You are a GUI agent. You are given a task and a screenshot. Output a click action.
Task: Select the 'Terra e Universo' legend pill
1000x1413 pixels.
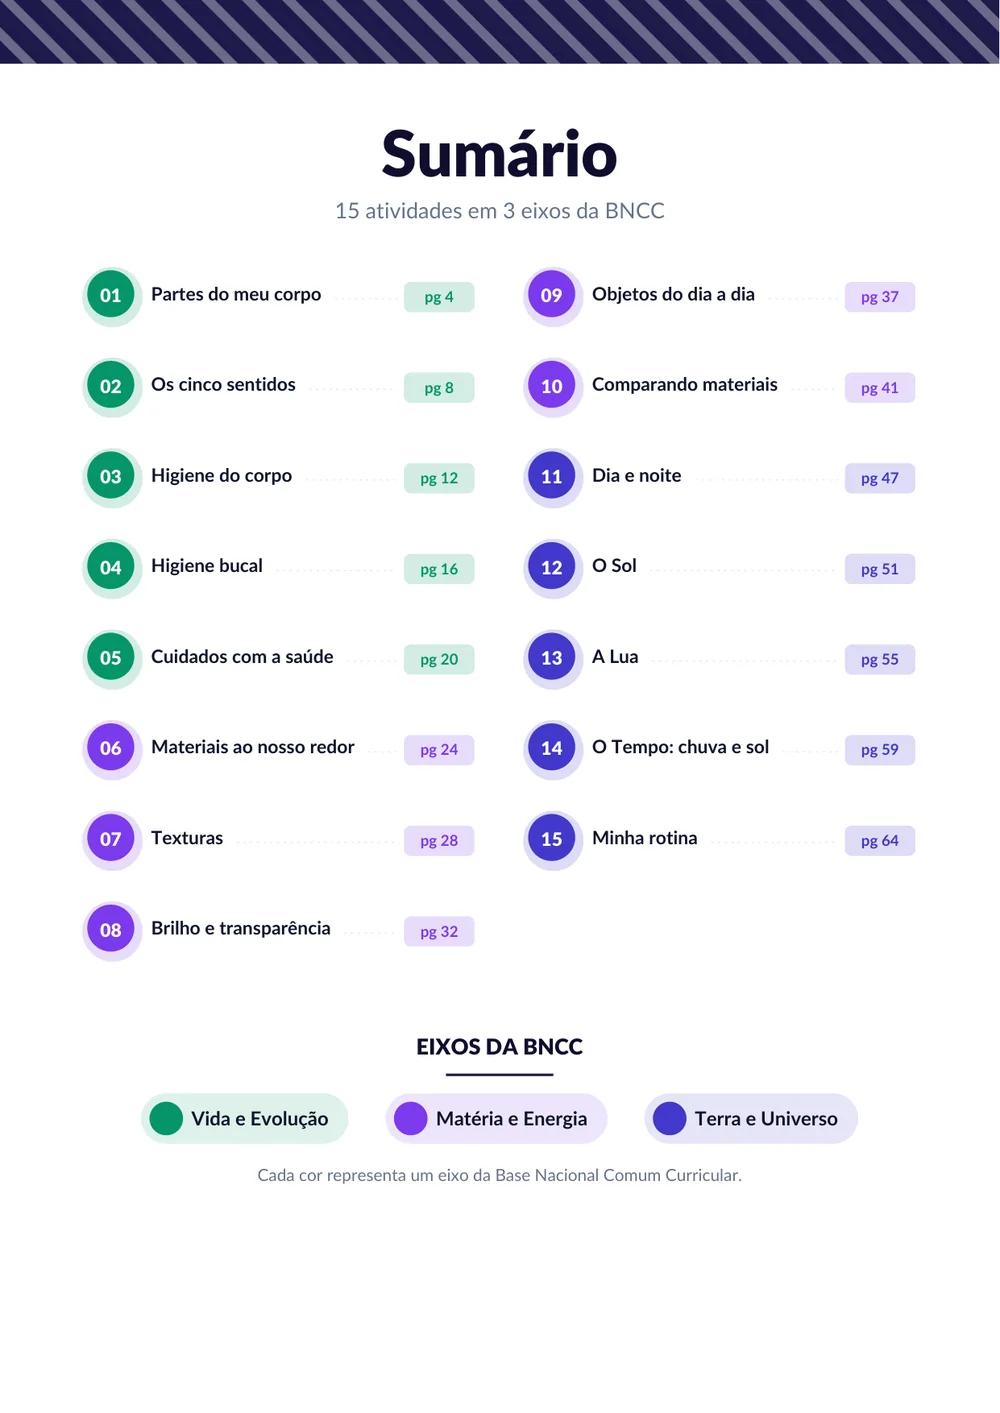click(751, 1118)
